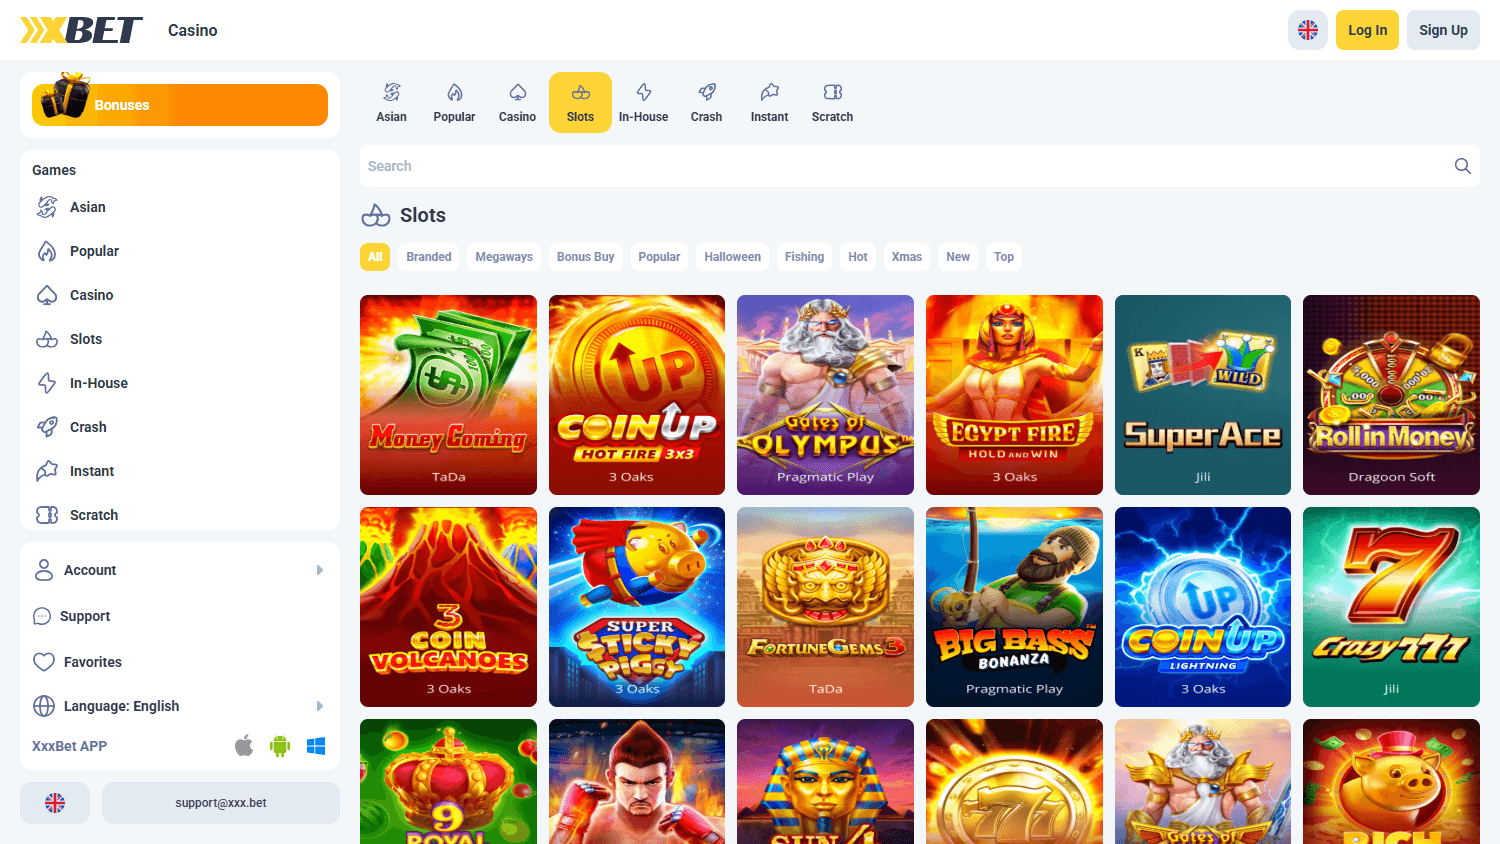Click the In-House lightning icon in sidebar
The width and height of the screenshot is (1500, 844).
pos(47,383)
